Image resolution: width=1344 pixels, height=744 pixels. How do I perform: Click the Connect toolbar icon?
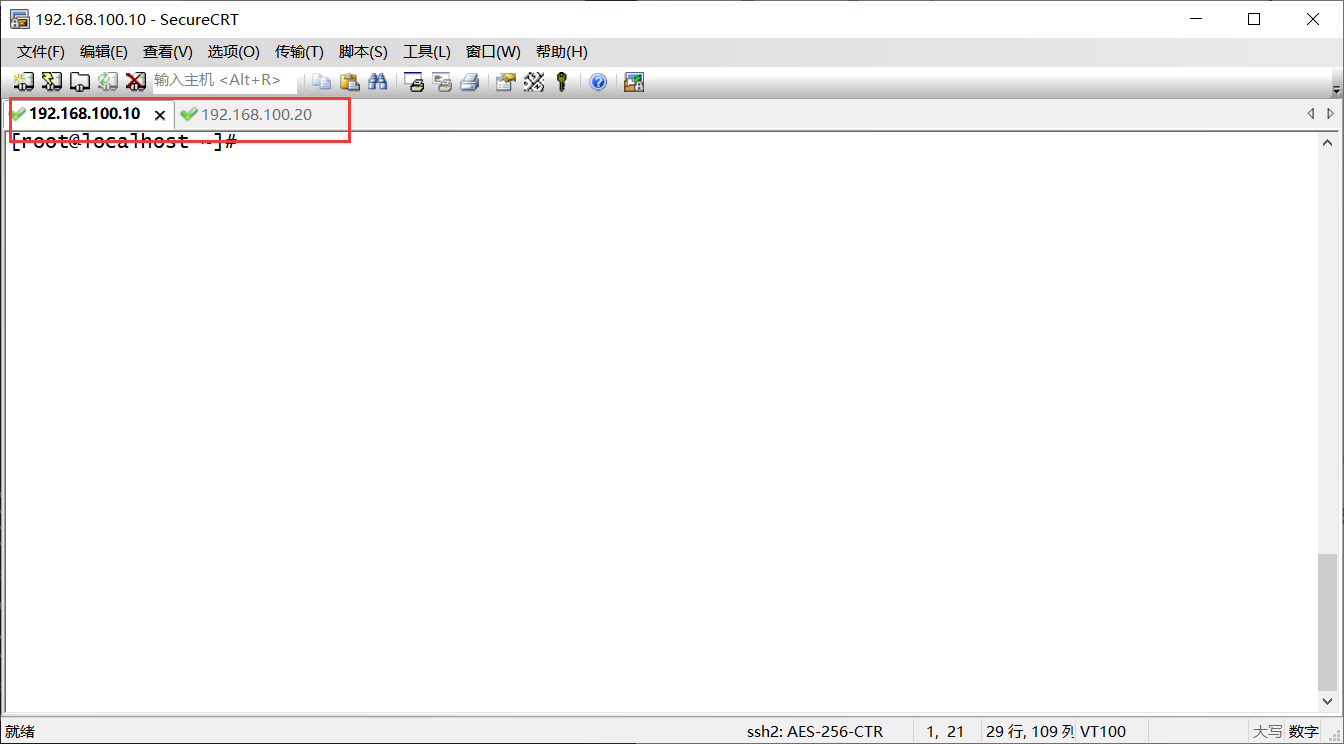(24, 82)
